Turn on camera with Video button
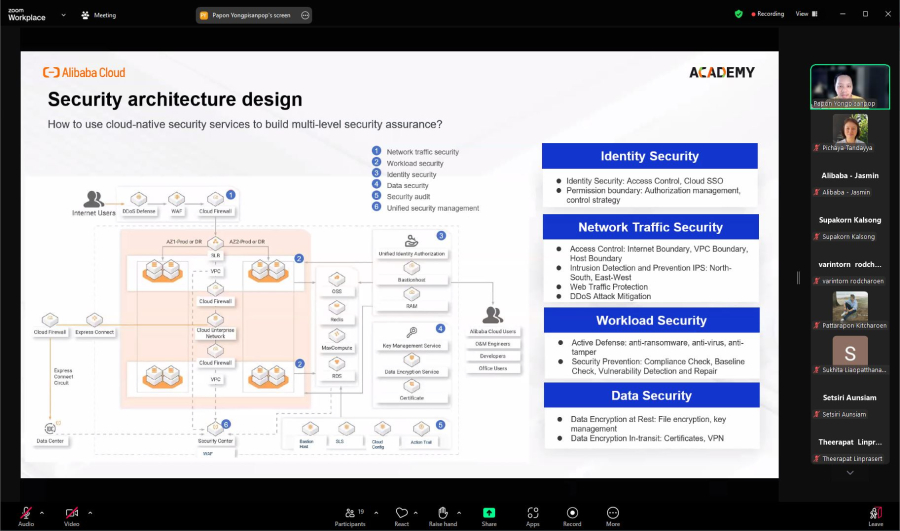 pos(71,513)
